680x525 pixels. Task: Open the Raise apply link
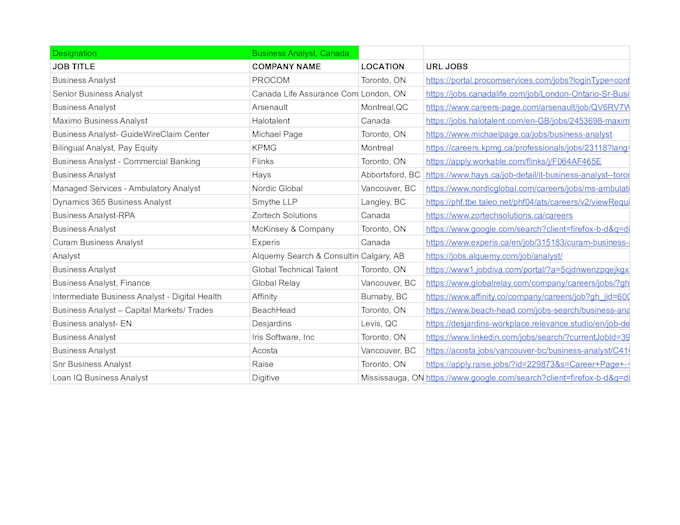coord(527,364)
